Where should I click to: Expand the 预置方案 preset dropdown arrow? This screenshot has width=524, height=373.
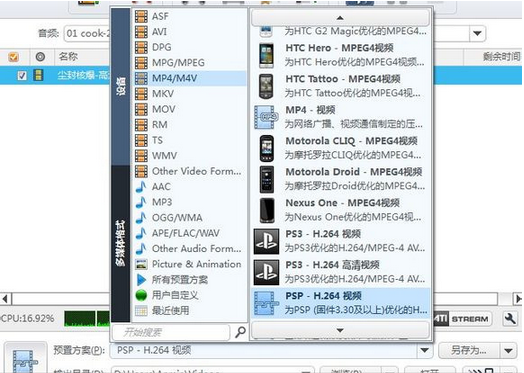pos(425,350)
